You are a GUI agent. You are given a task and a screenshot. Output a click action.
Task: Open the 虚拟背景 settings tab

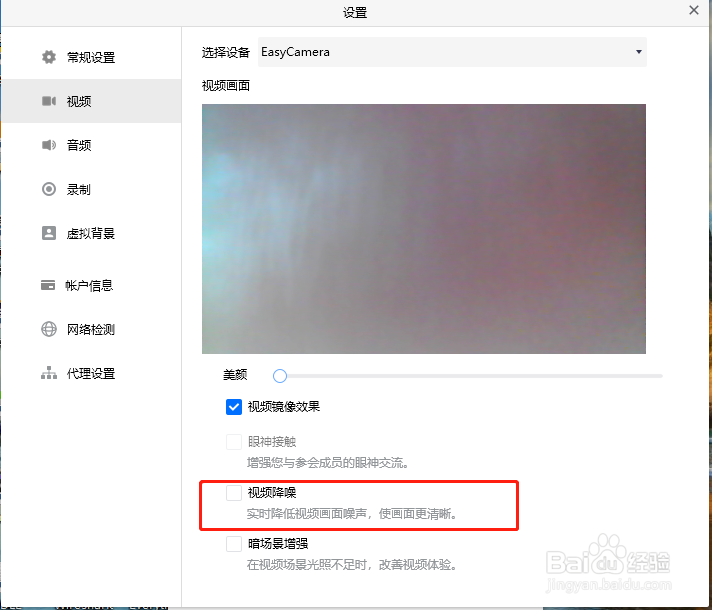coord(91,233)
